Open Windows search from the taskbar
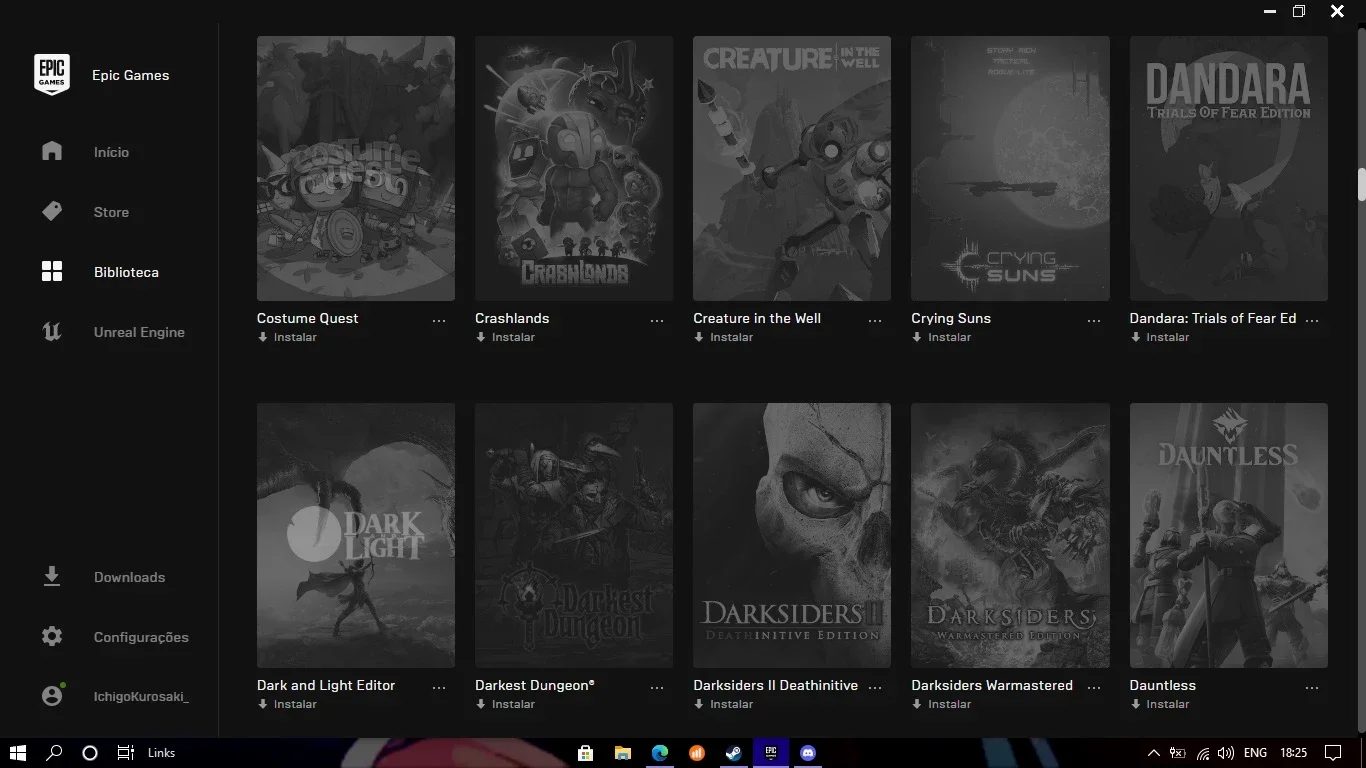The height and width of the screenshot is (768, 1366). click(x=54, y=753)
